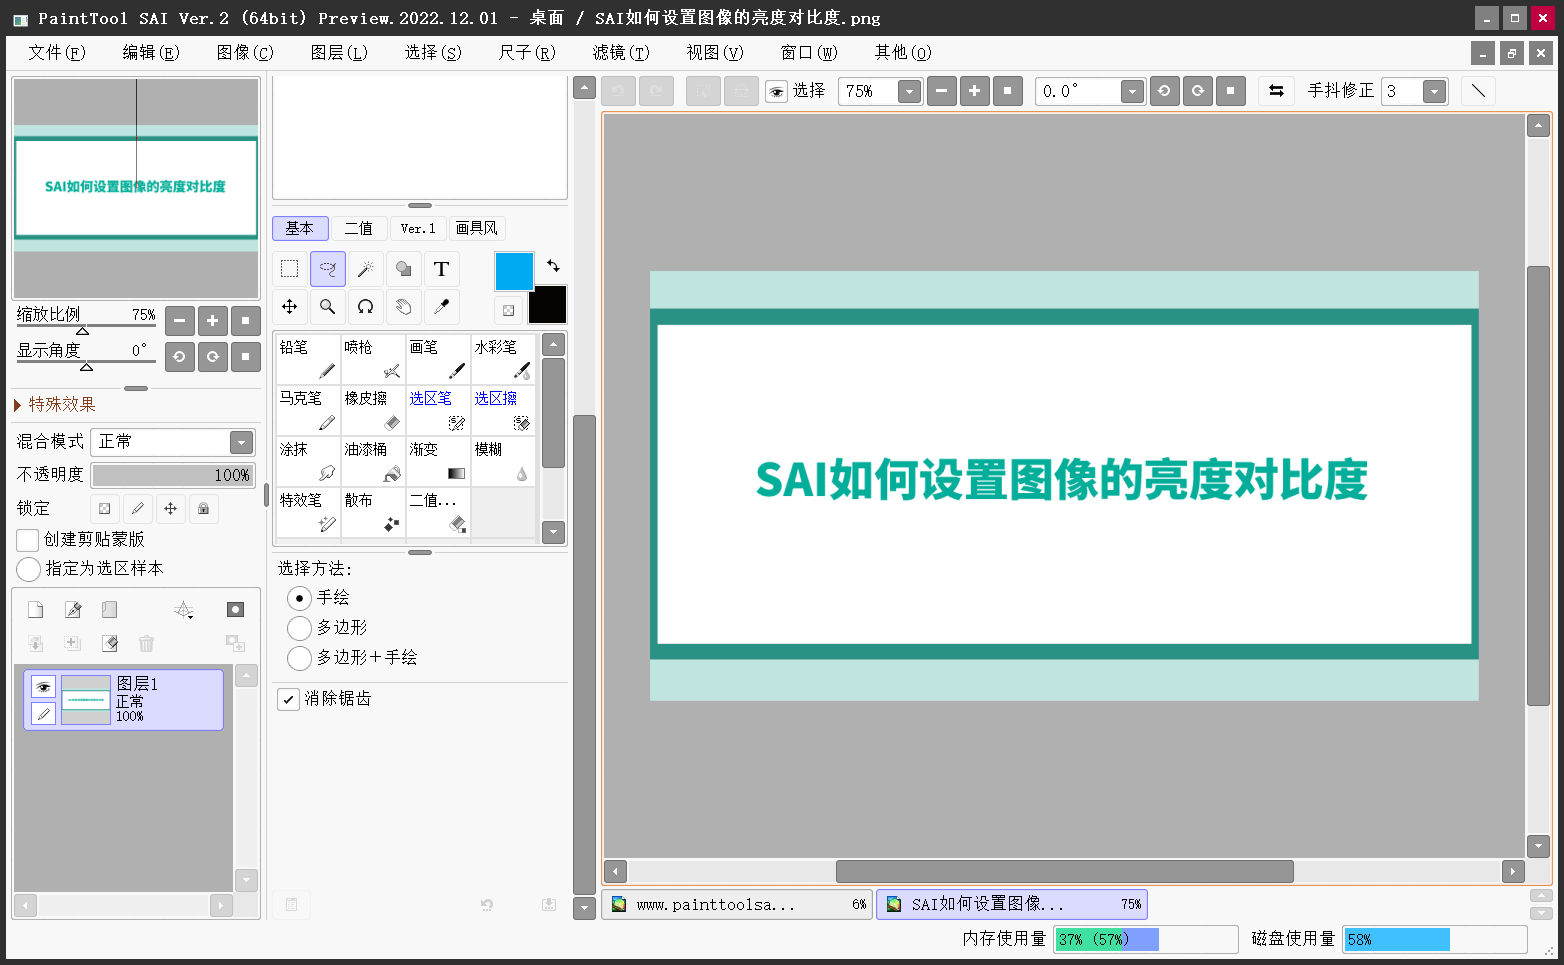Select 手绘 selection method
The height and width of the screenshot is (965, 1564).
[299, 598]
